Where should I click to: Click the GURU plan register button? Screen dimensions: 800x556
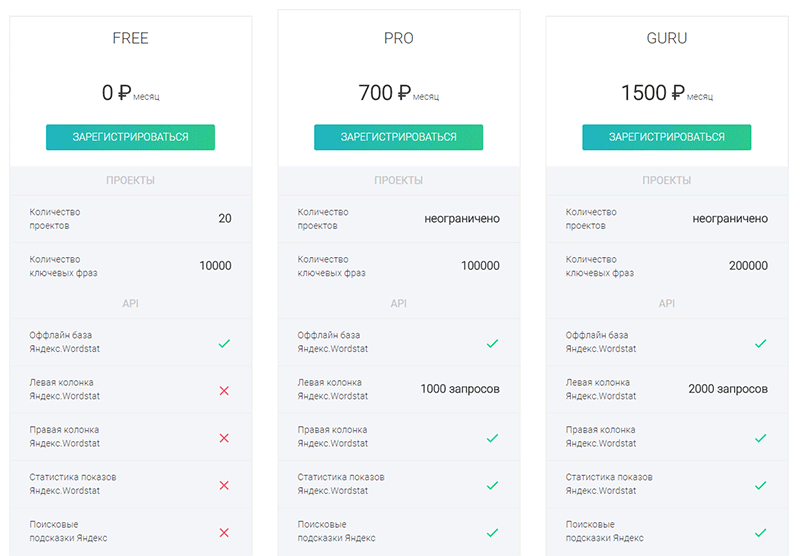point(666,137)
